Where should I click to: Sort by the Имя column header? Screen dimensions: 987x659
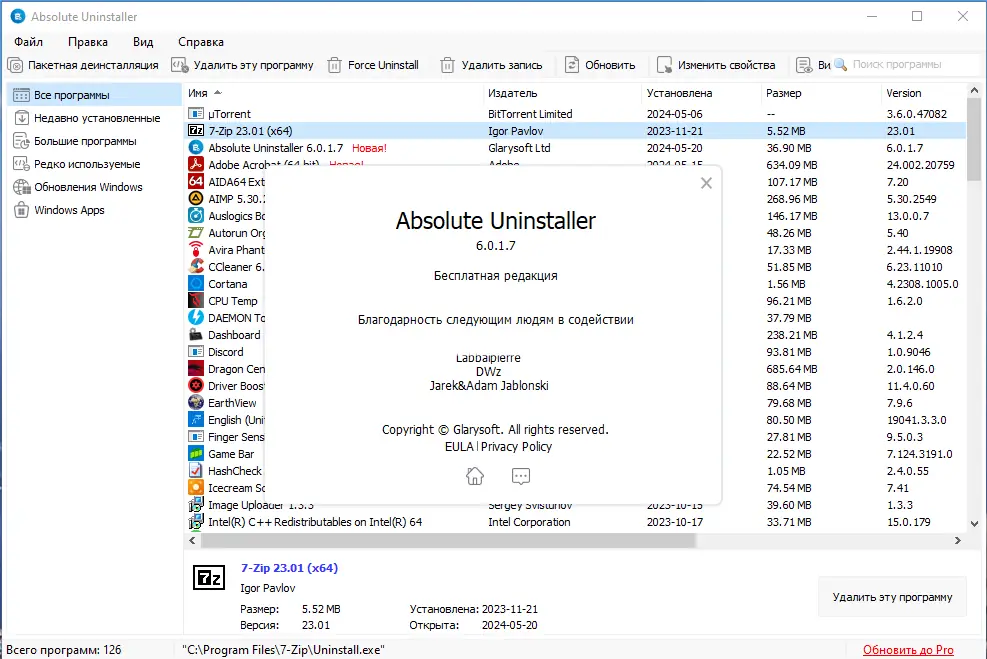pos(333,93)
